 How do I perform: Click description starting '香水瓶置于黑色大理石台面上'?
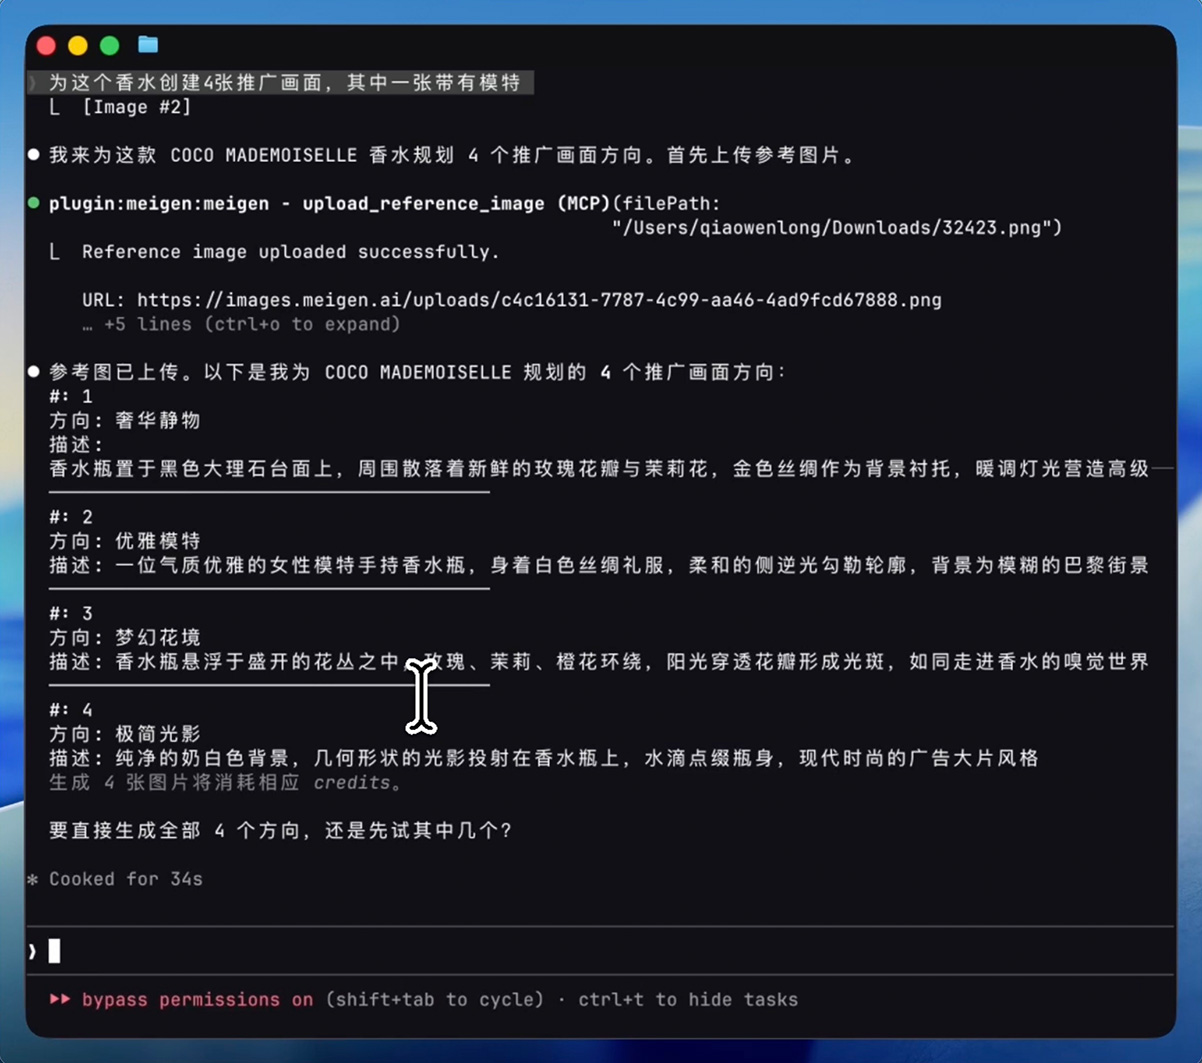click(599, 468)
